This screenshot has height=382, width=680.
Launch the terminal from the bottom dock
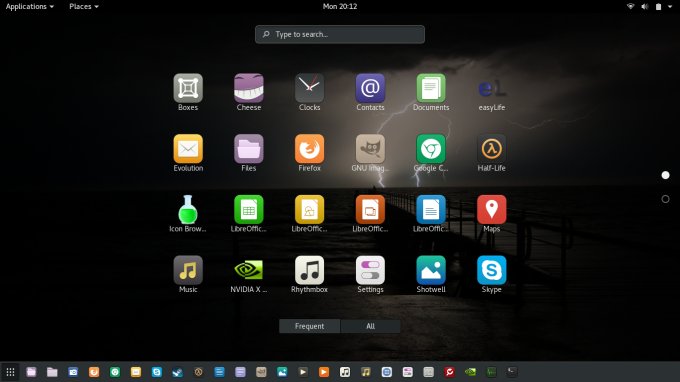coord(512,372)
